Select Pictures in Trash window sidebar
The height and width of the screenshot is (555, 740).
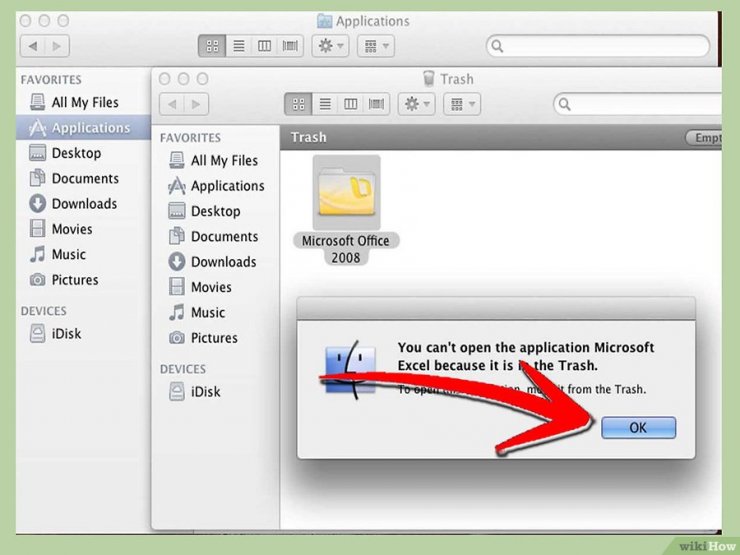(x=203, y=337)
